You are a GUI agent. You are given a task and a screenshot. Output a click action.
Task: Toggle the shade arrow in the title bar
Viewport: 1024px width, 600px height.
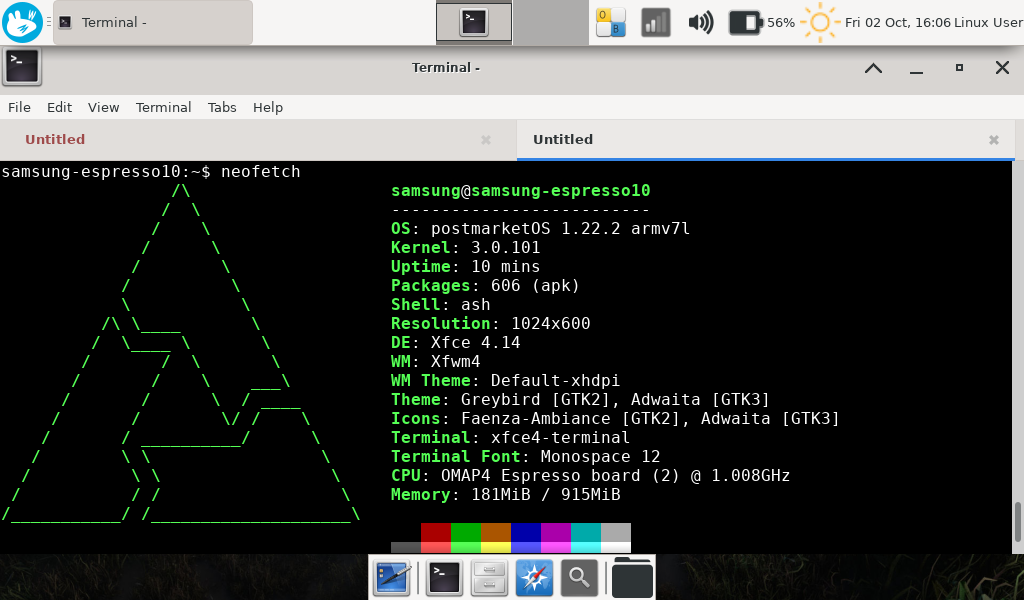tap(872, 68)
